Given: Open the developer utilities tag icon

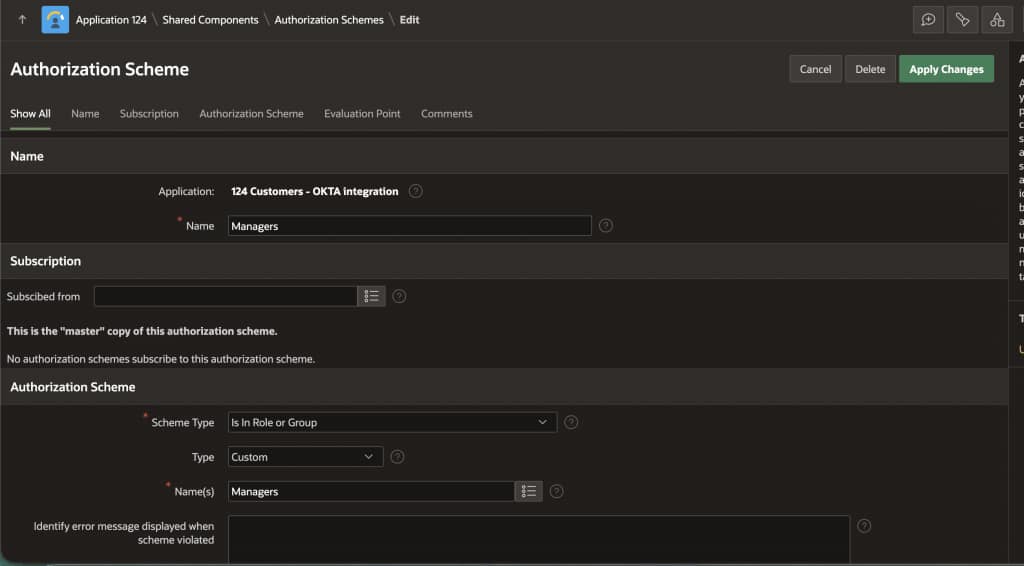Looking at the screenshot, I should pyautogui.click(x=963, y=20).
